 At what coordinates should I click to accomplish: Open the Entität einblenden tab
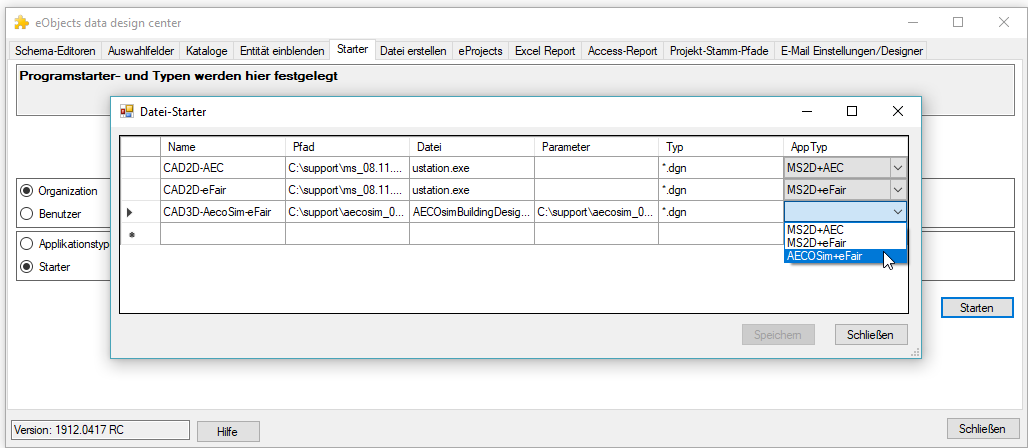pos(282,51)
